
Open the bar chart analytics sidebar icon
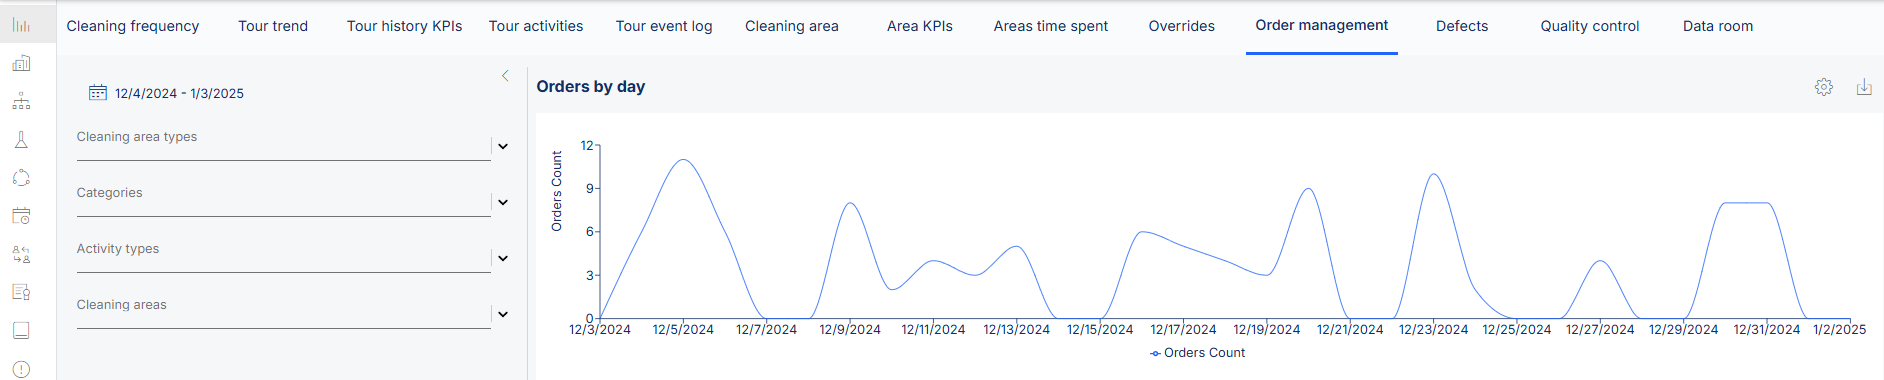(21, 26)
